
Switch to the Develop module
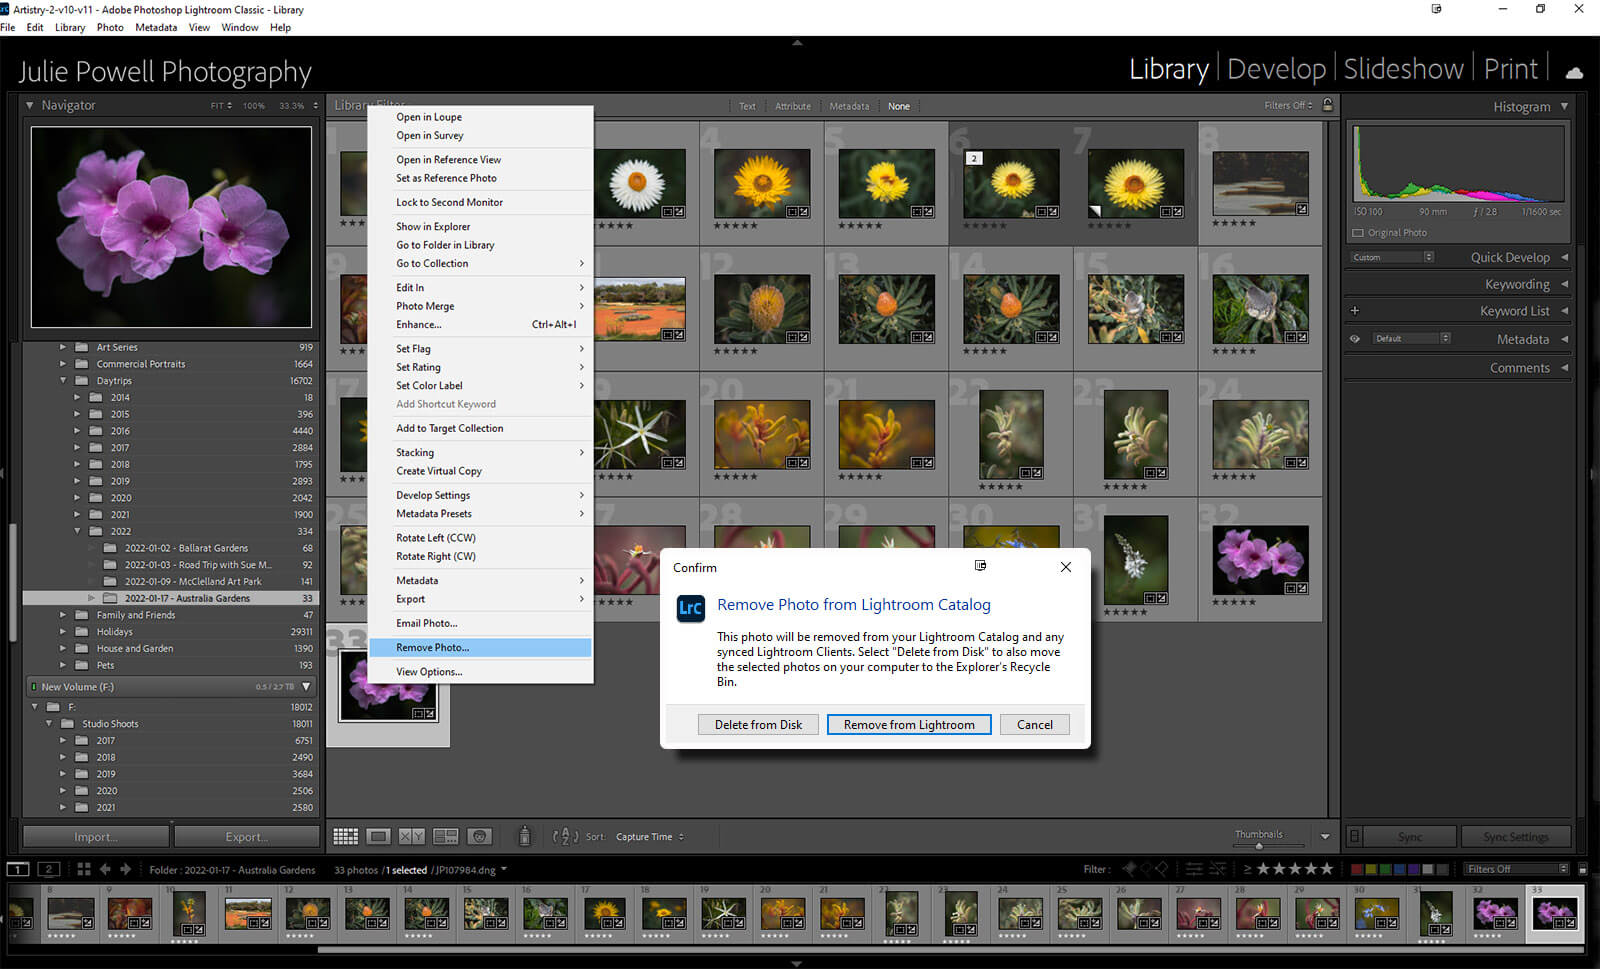click(x=1276, y=69)
